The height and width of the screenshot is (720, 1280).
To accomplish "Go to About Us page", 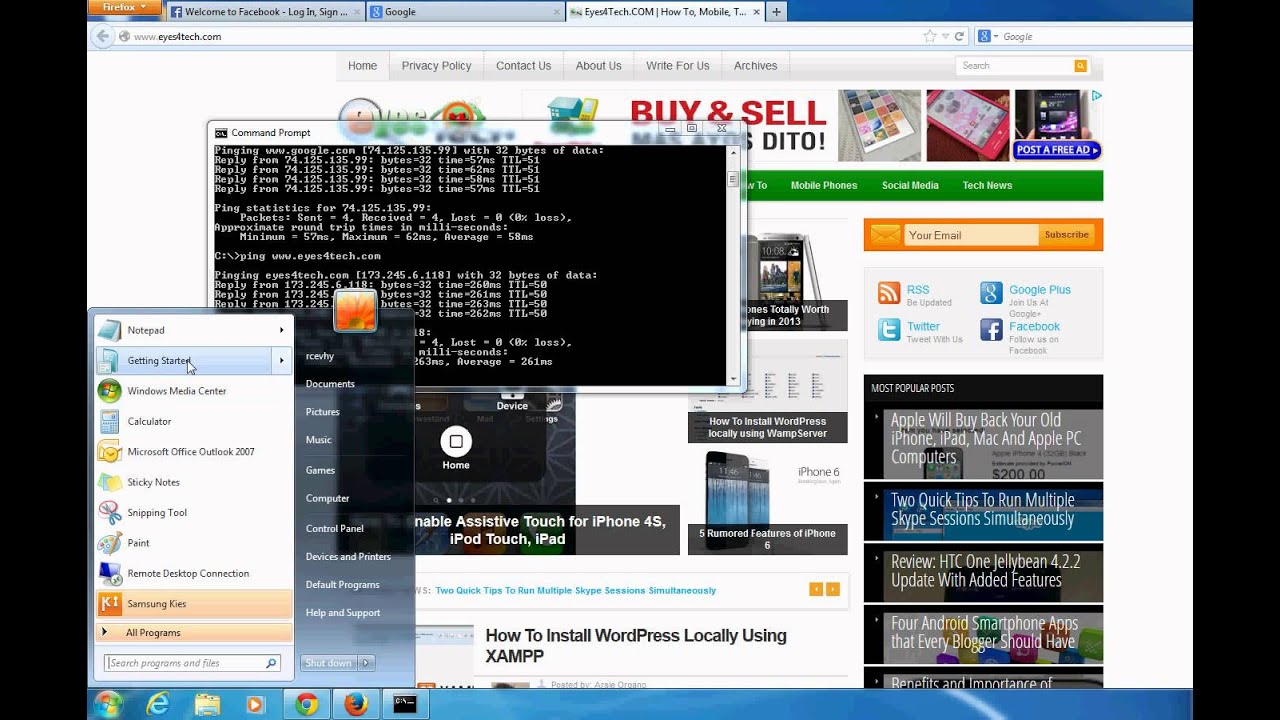I will [598, 66].
